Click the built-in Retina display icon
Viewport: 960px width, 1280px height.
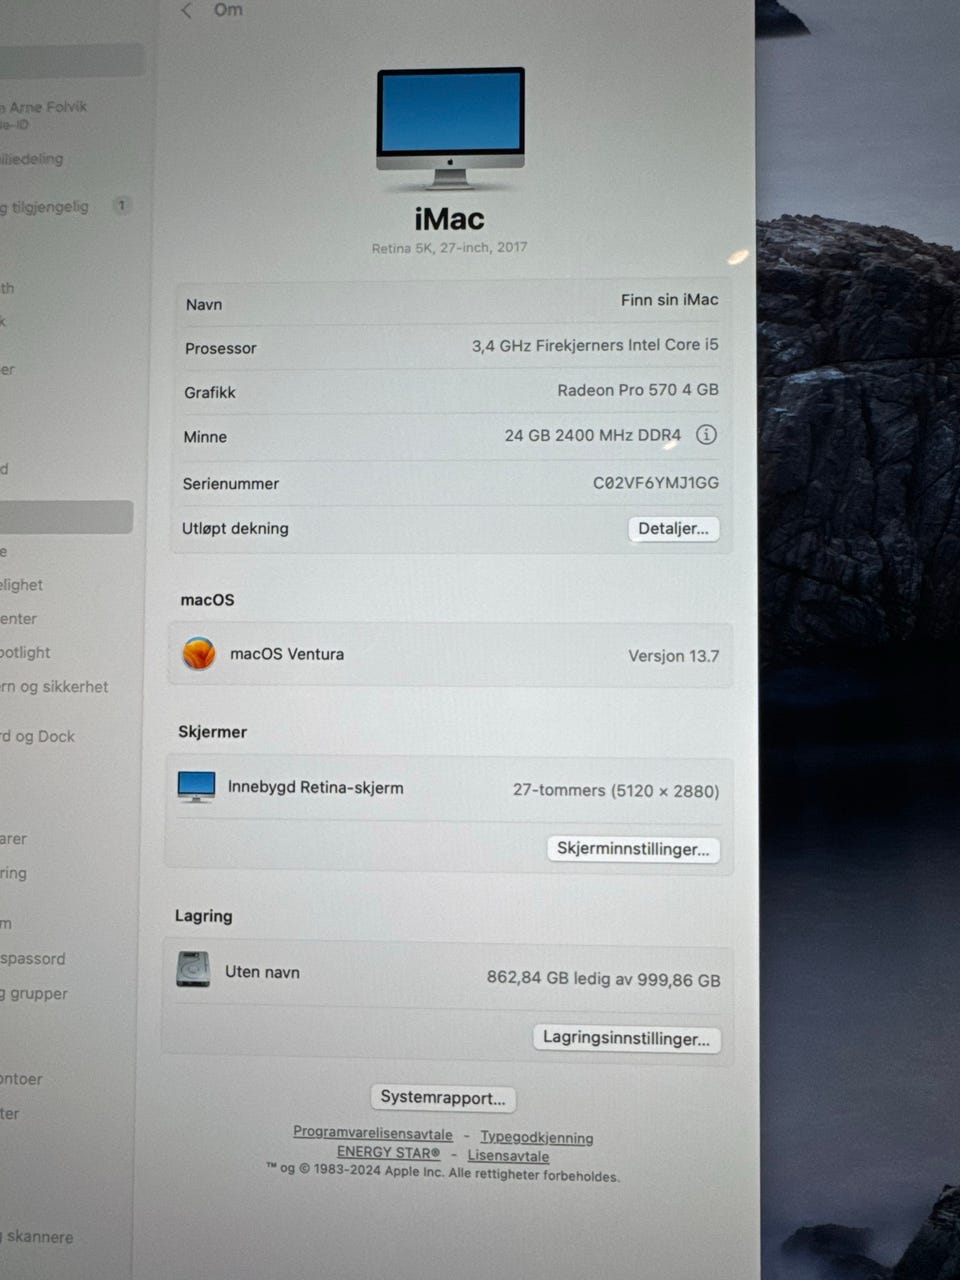point(196,787)
